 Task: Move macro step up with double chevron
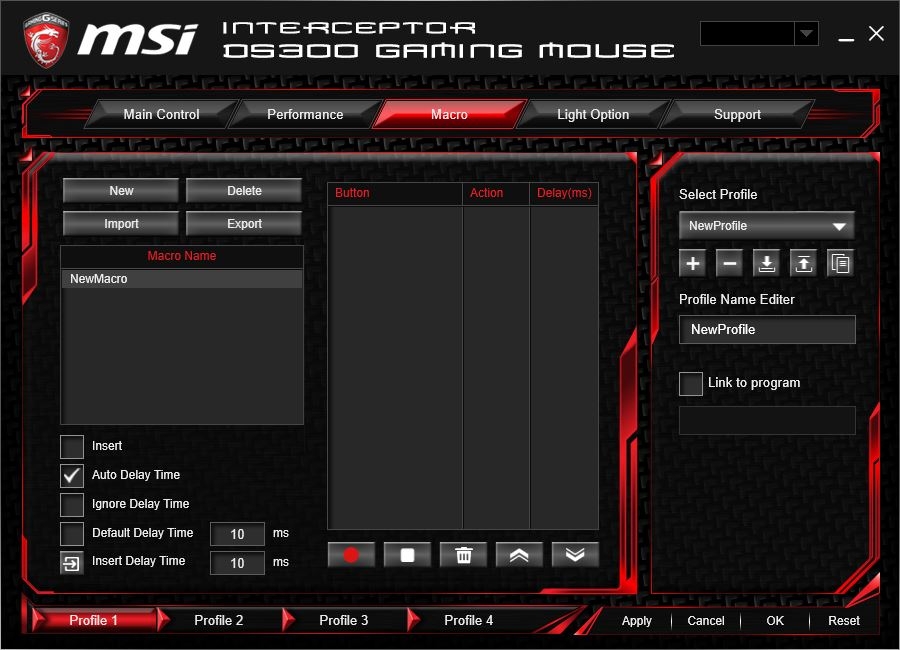click(x=519, y=555)
